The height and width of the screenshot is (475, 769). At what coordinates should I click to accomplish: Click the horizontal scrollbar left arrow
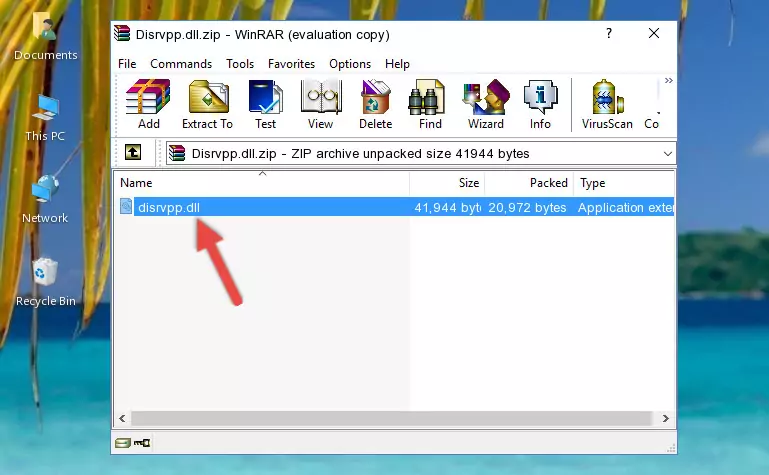click(122, 419)
